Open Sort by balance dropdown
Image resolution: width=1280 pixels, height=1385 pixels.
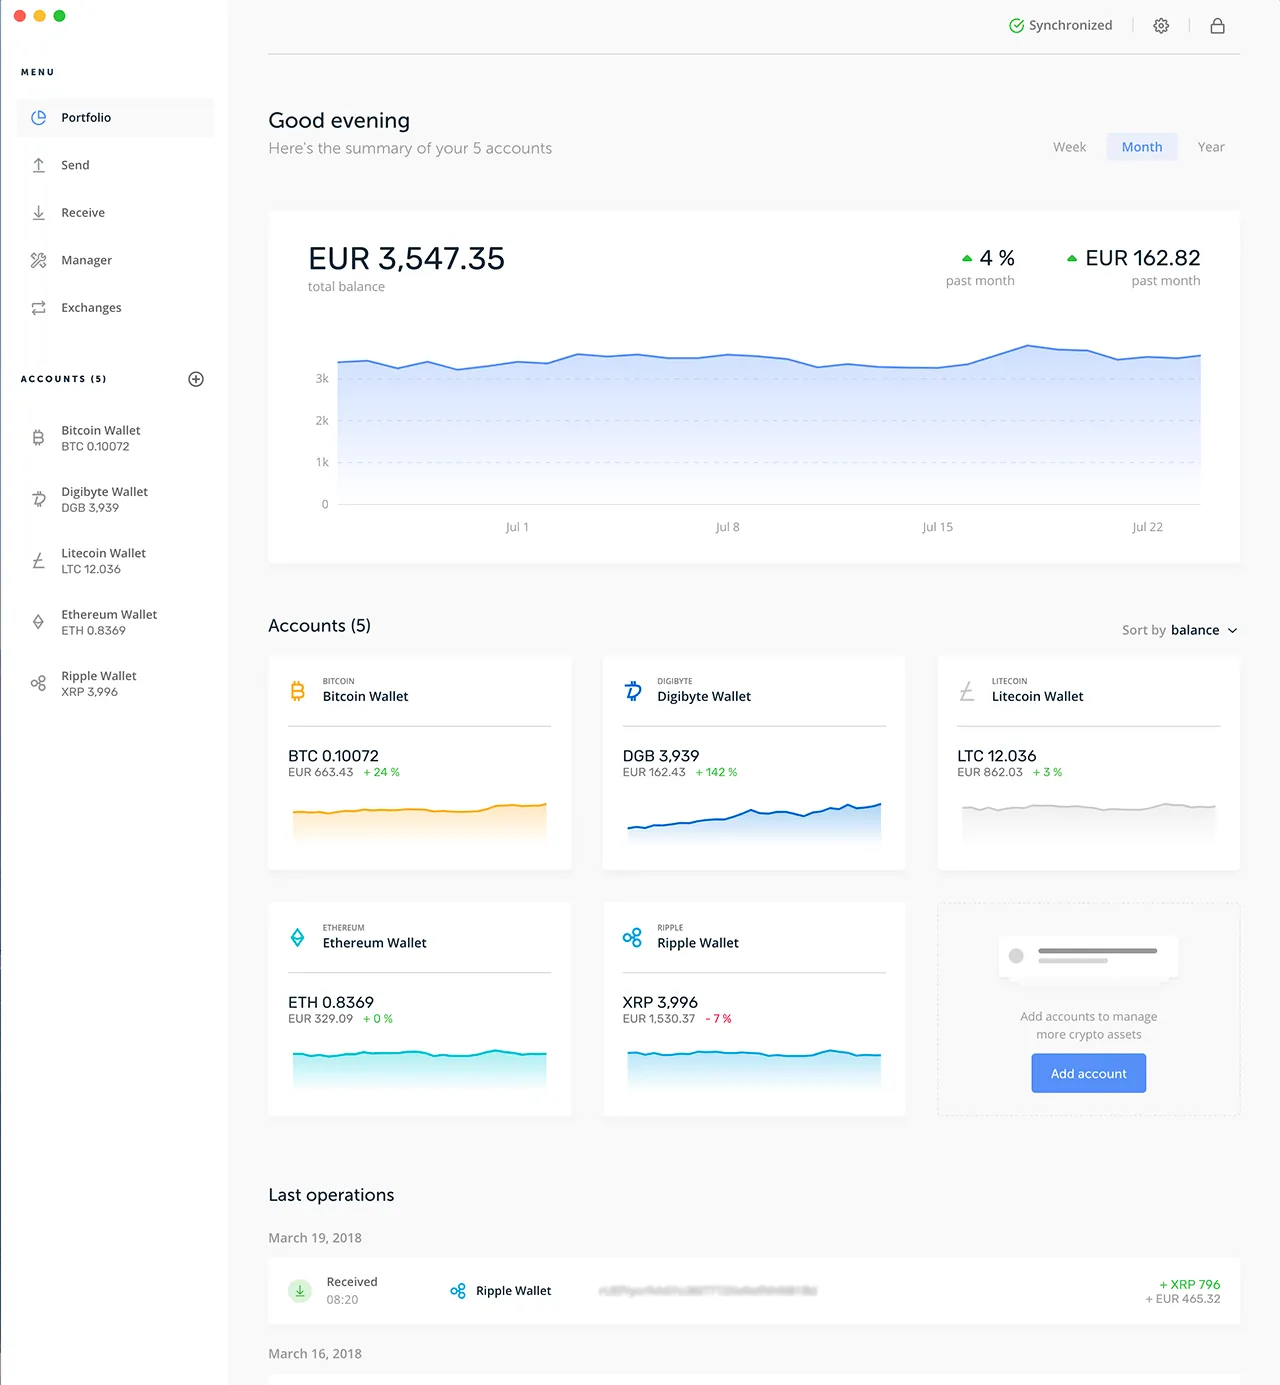[1180, 630]
